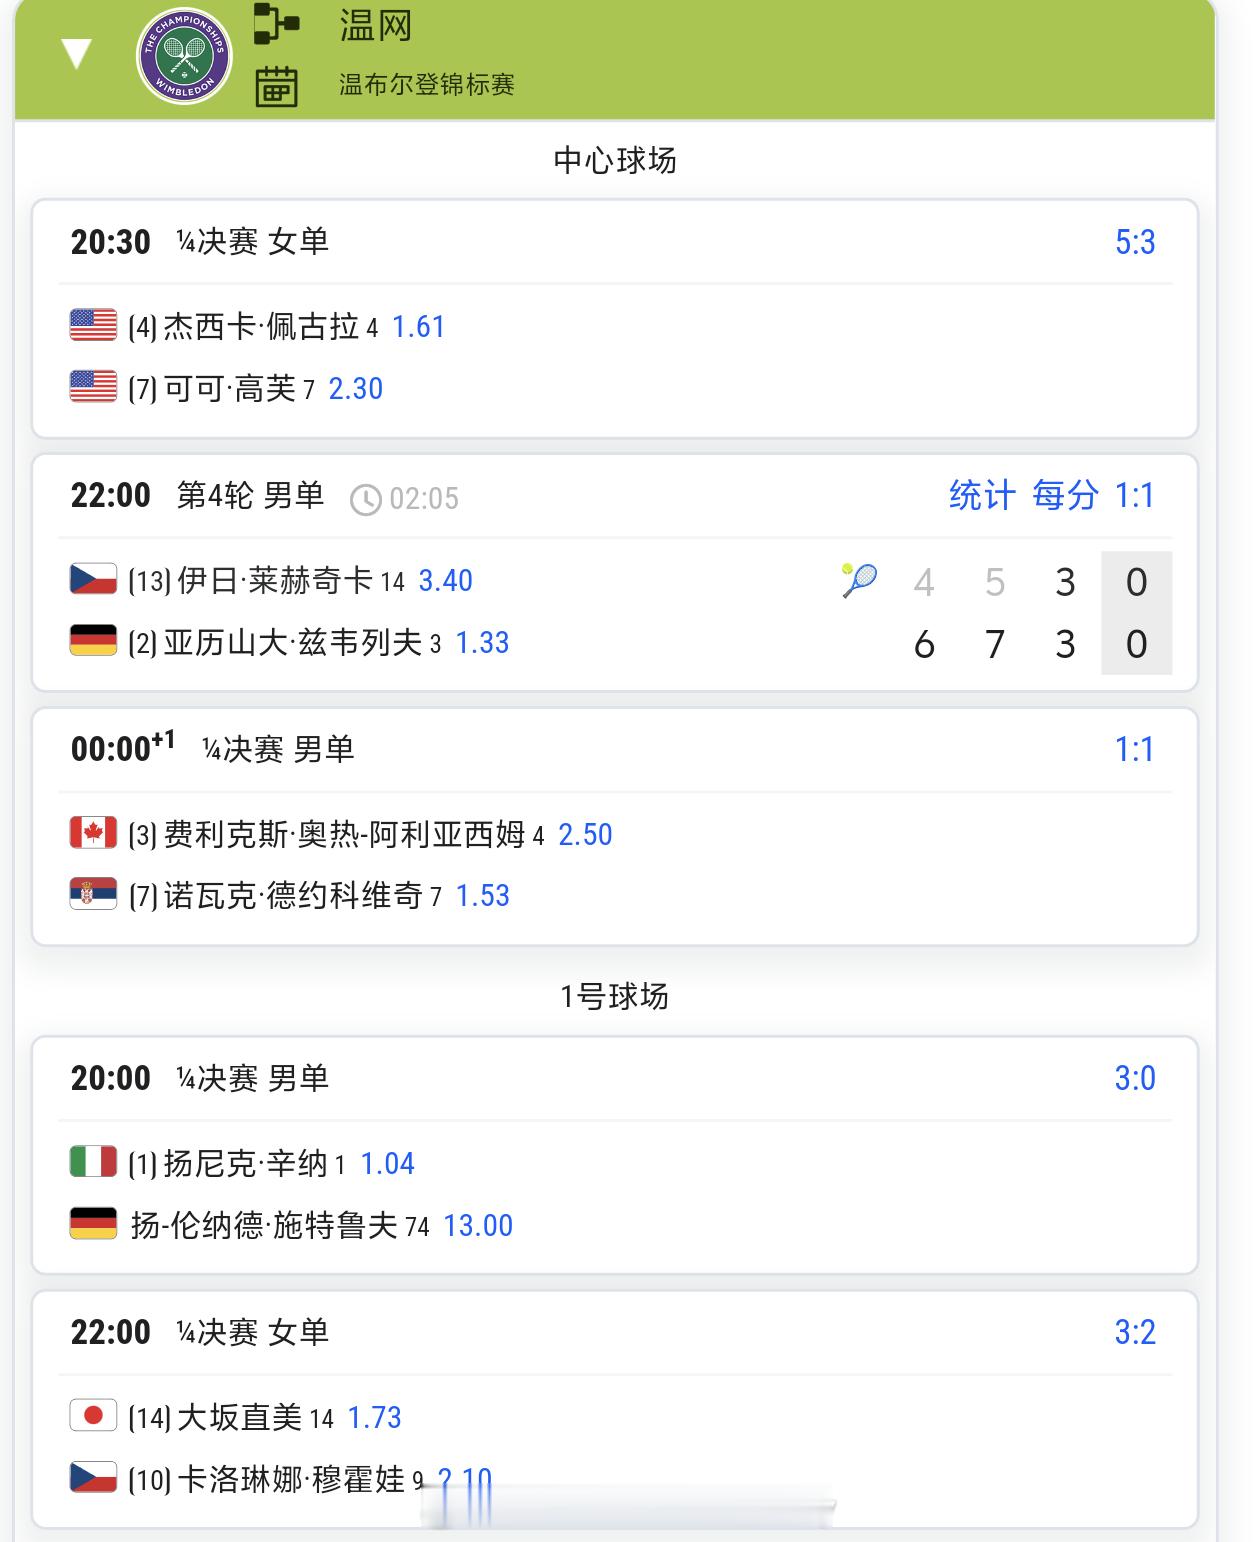Image resolution: width=1260 pixels, height=1542 pixels.
Task: Collapse the 温网 tournament section arrow
Action: tap(77, 54)
